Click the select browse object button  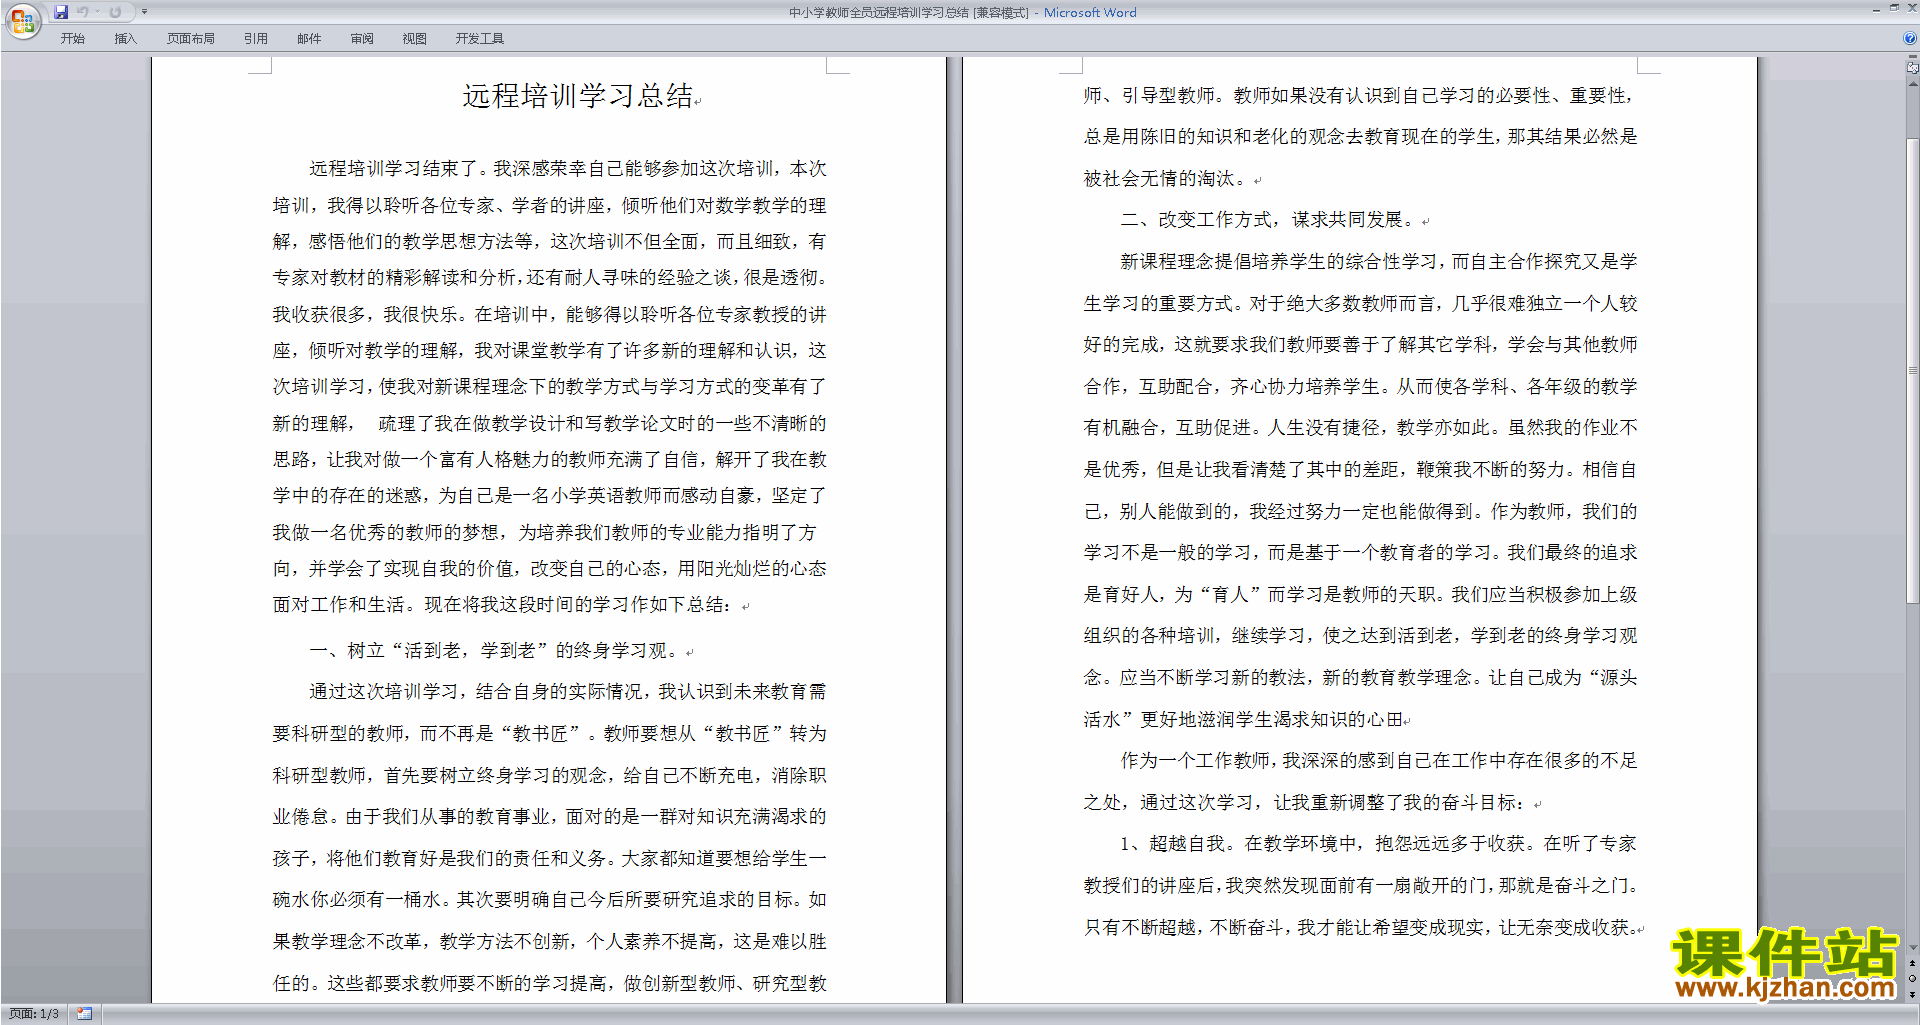tap(1913, 978)
